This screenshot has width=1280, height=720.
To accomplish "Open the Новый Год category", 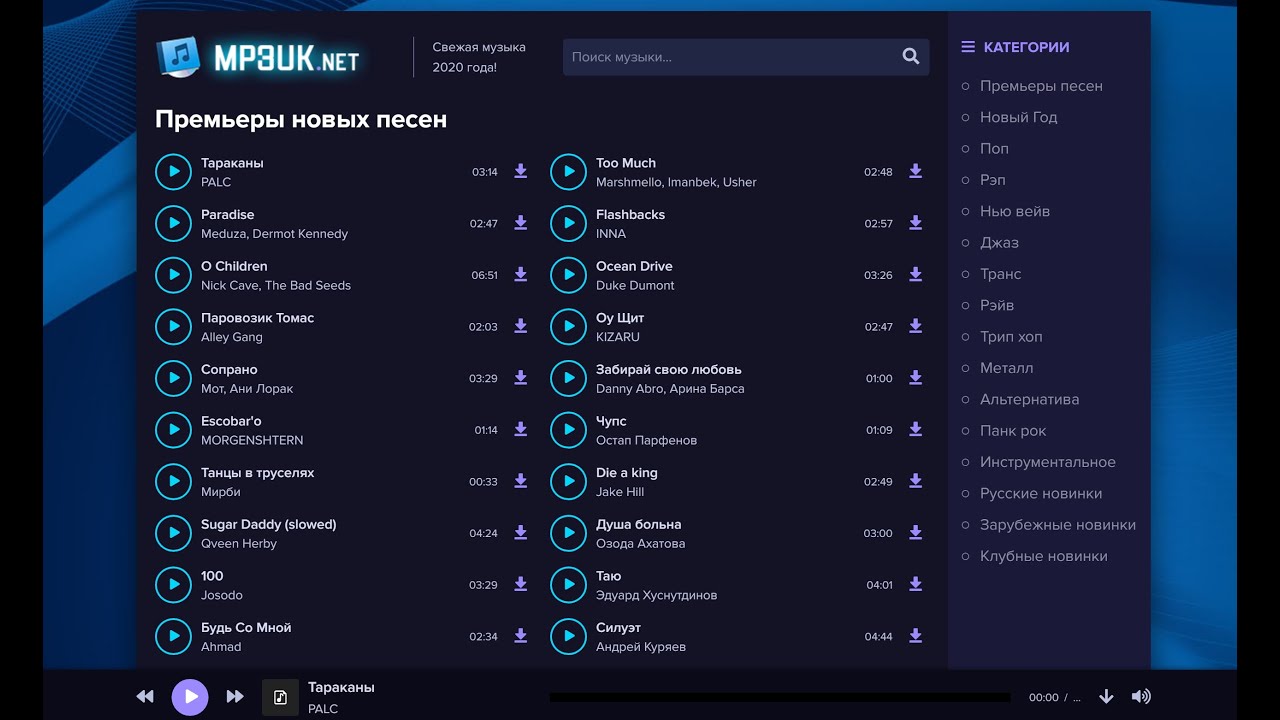I will 1018,117.
